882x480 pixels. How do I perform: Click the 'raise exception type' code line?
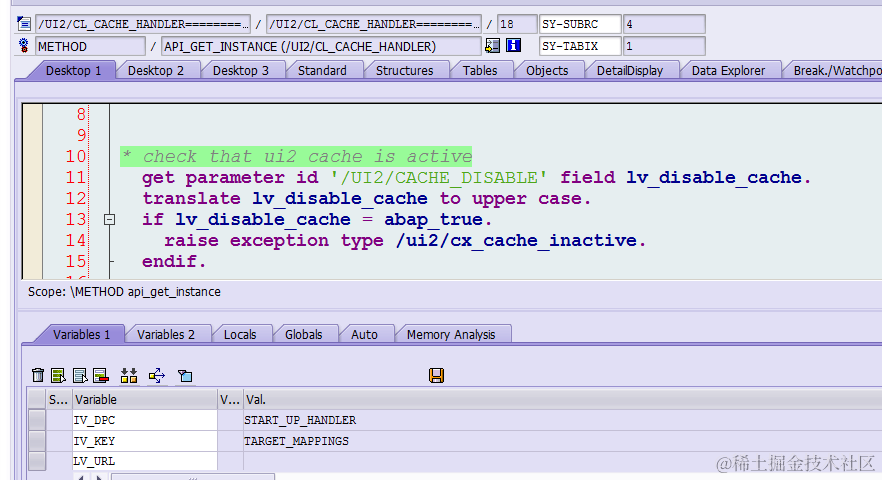[404, 240]
